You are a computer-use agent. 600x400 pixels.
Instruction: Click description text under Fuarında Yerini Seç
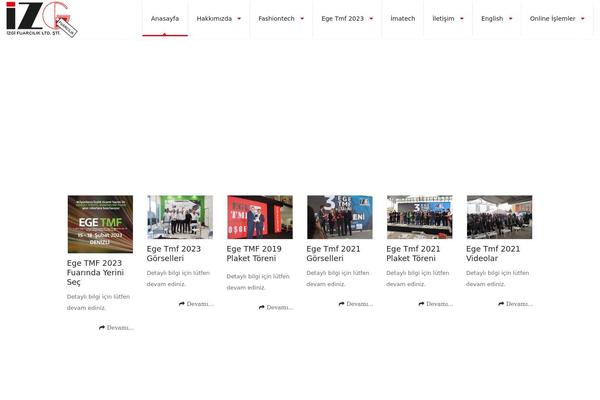[98, 302]
